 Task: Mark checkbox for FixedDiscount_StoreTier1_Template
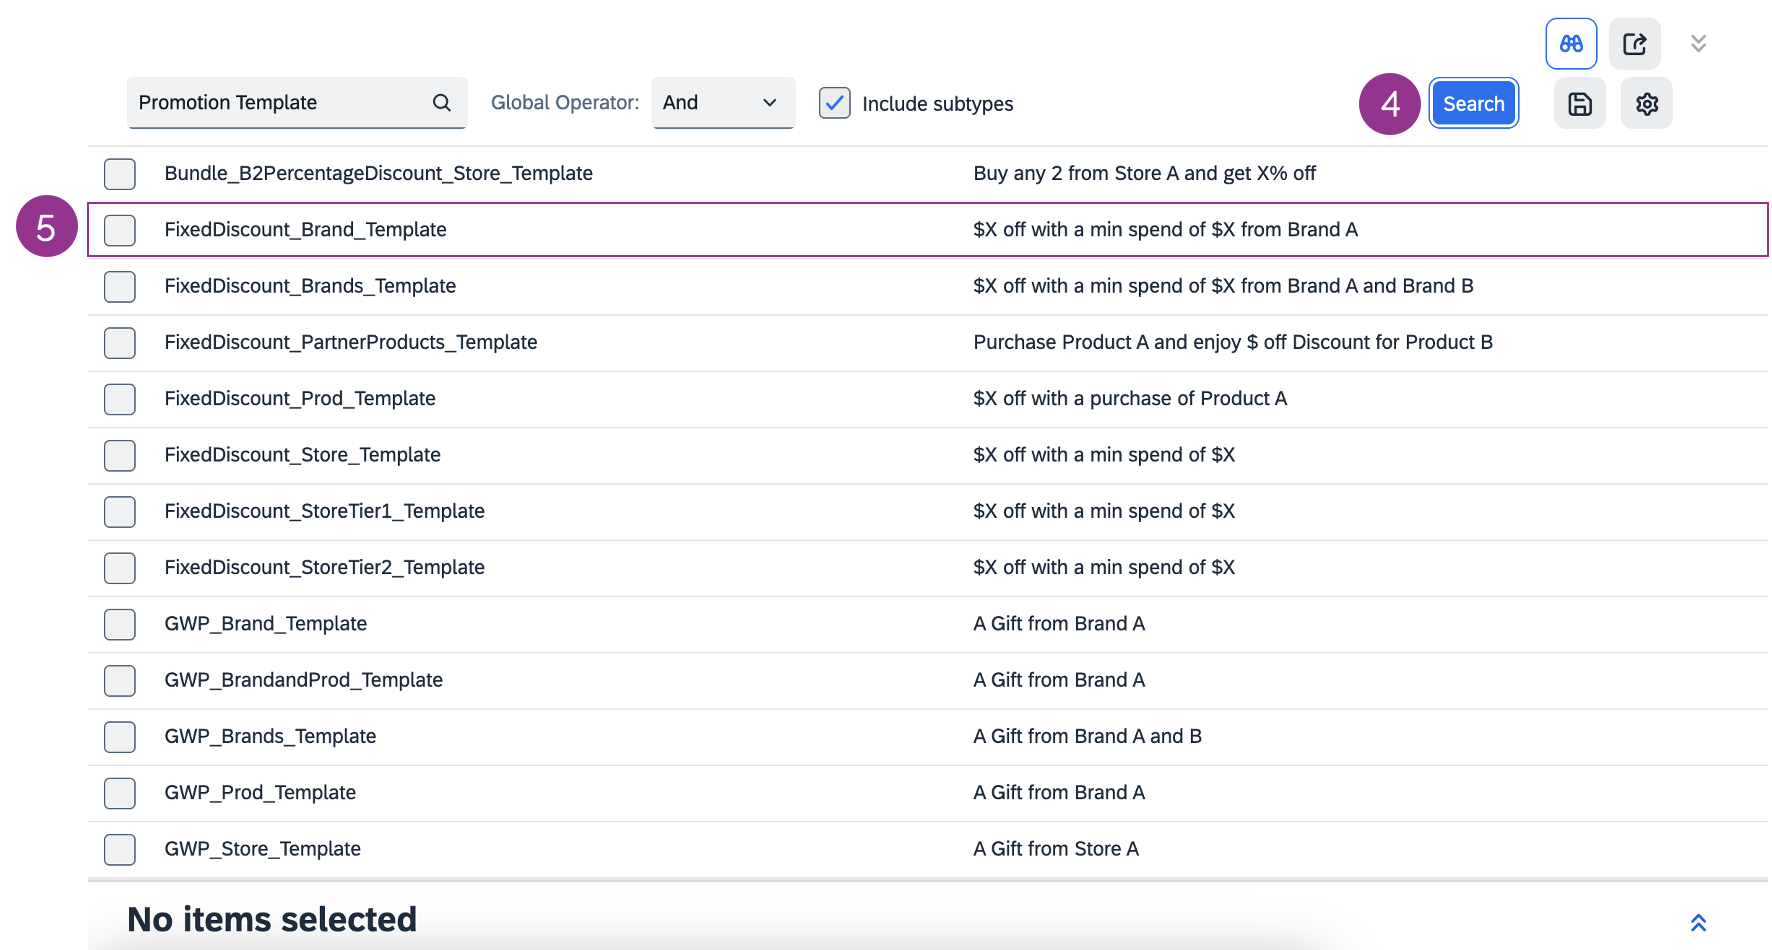[x=120, y=511]
